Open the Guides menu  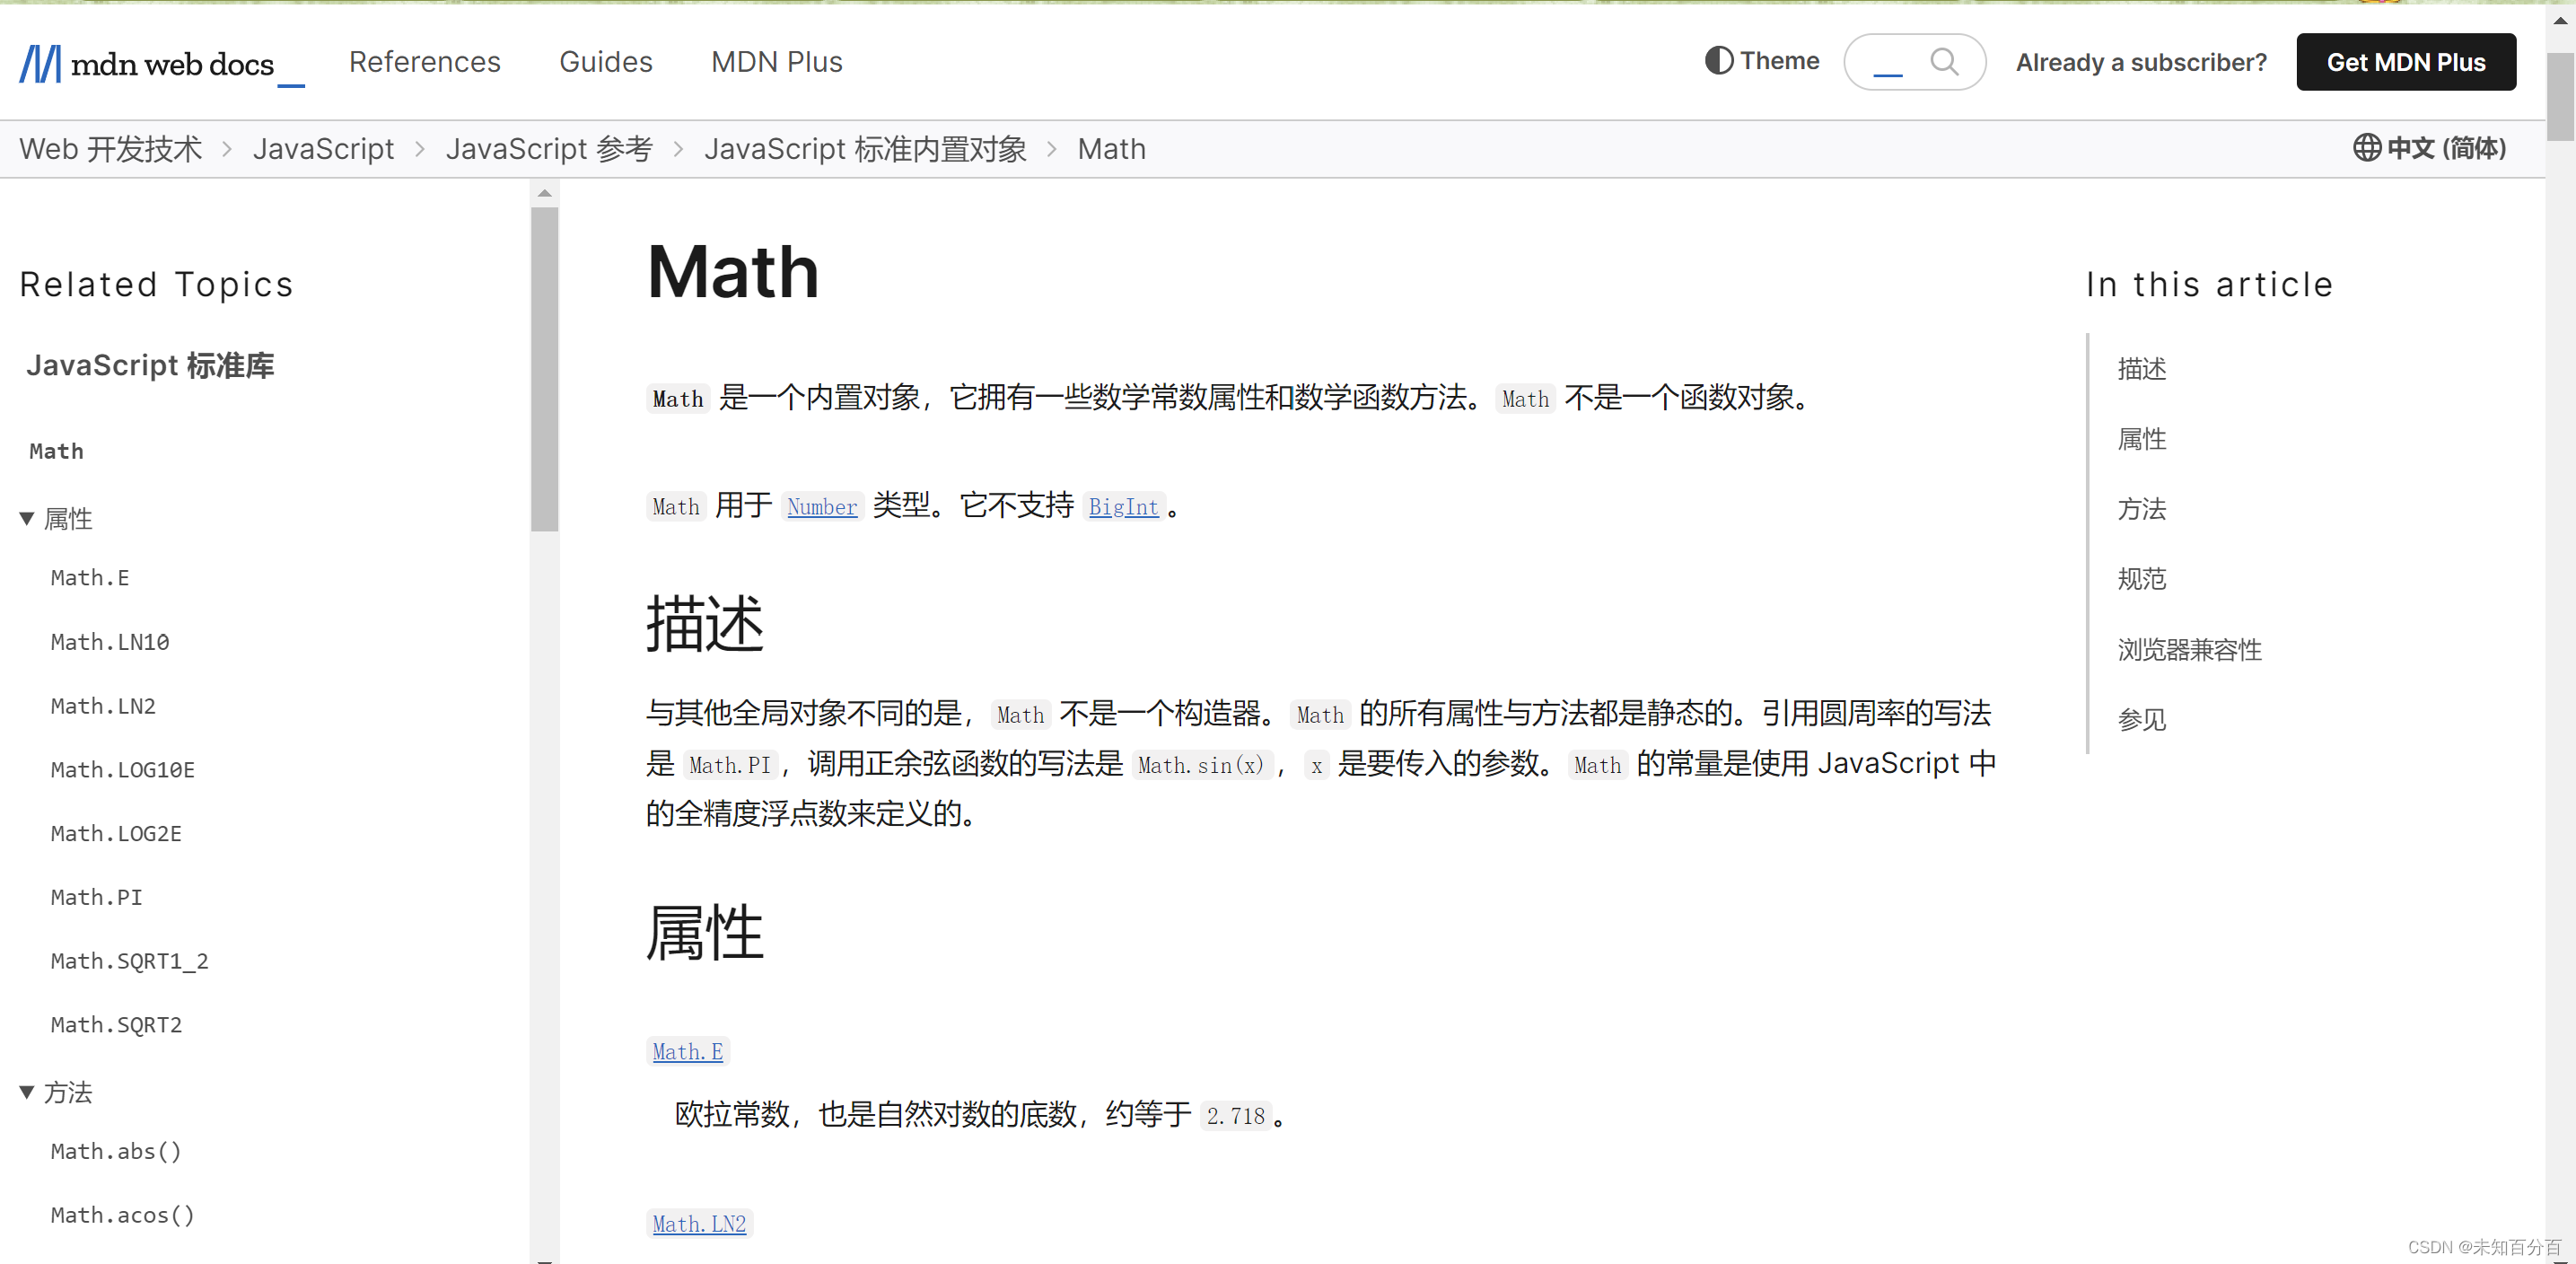pyautogui.click(x=605, y=62)
